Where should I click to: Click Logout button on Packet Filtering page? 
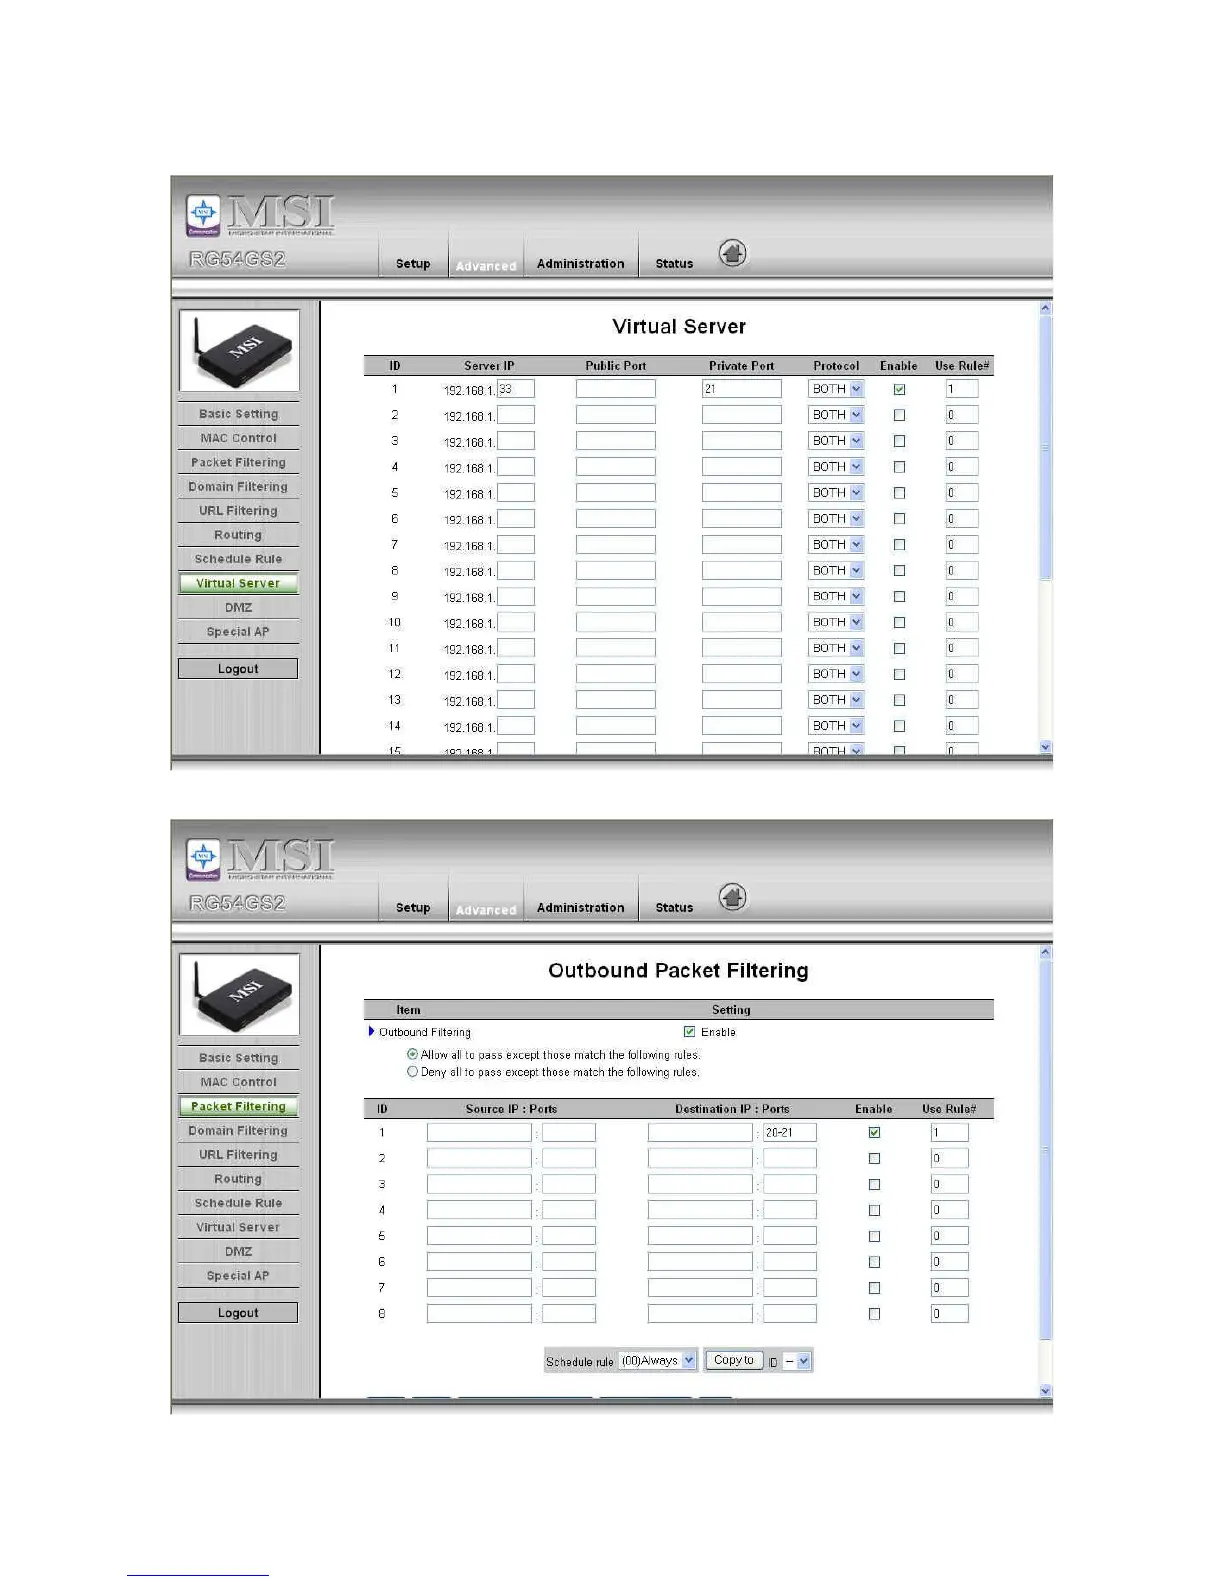238,1313
